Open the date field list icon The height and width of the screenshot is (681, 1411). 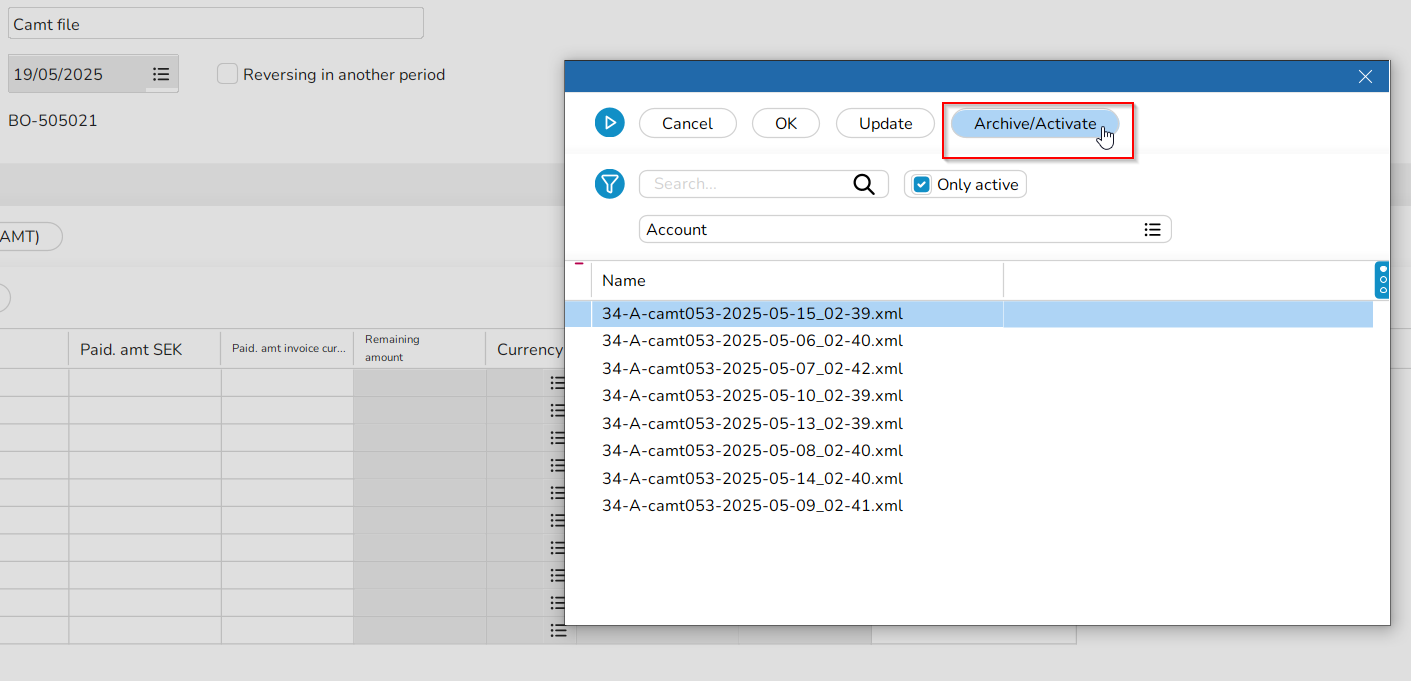pos(161,74)
